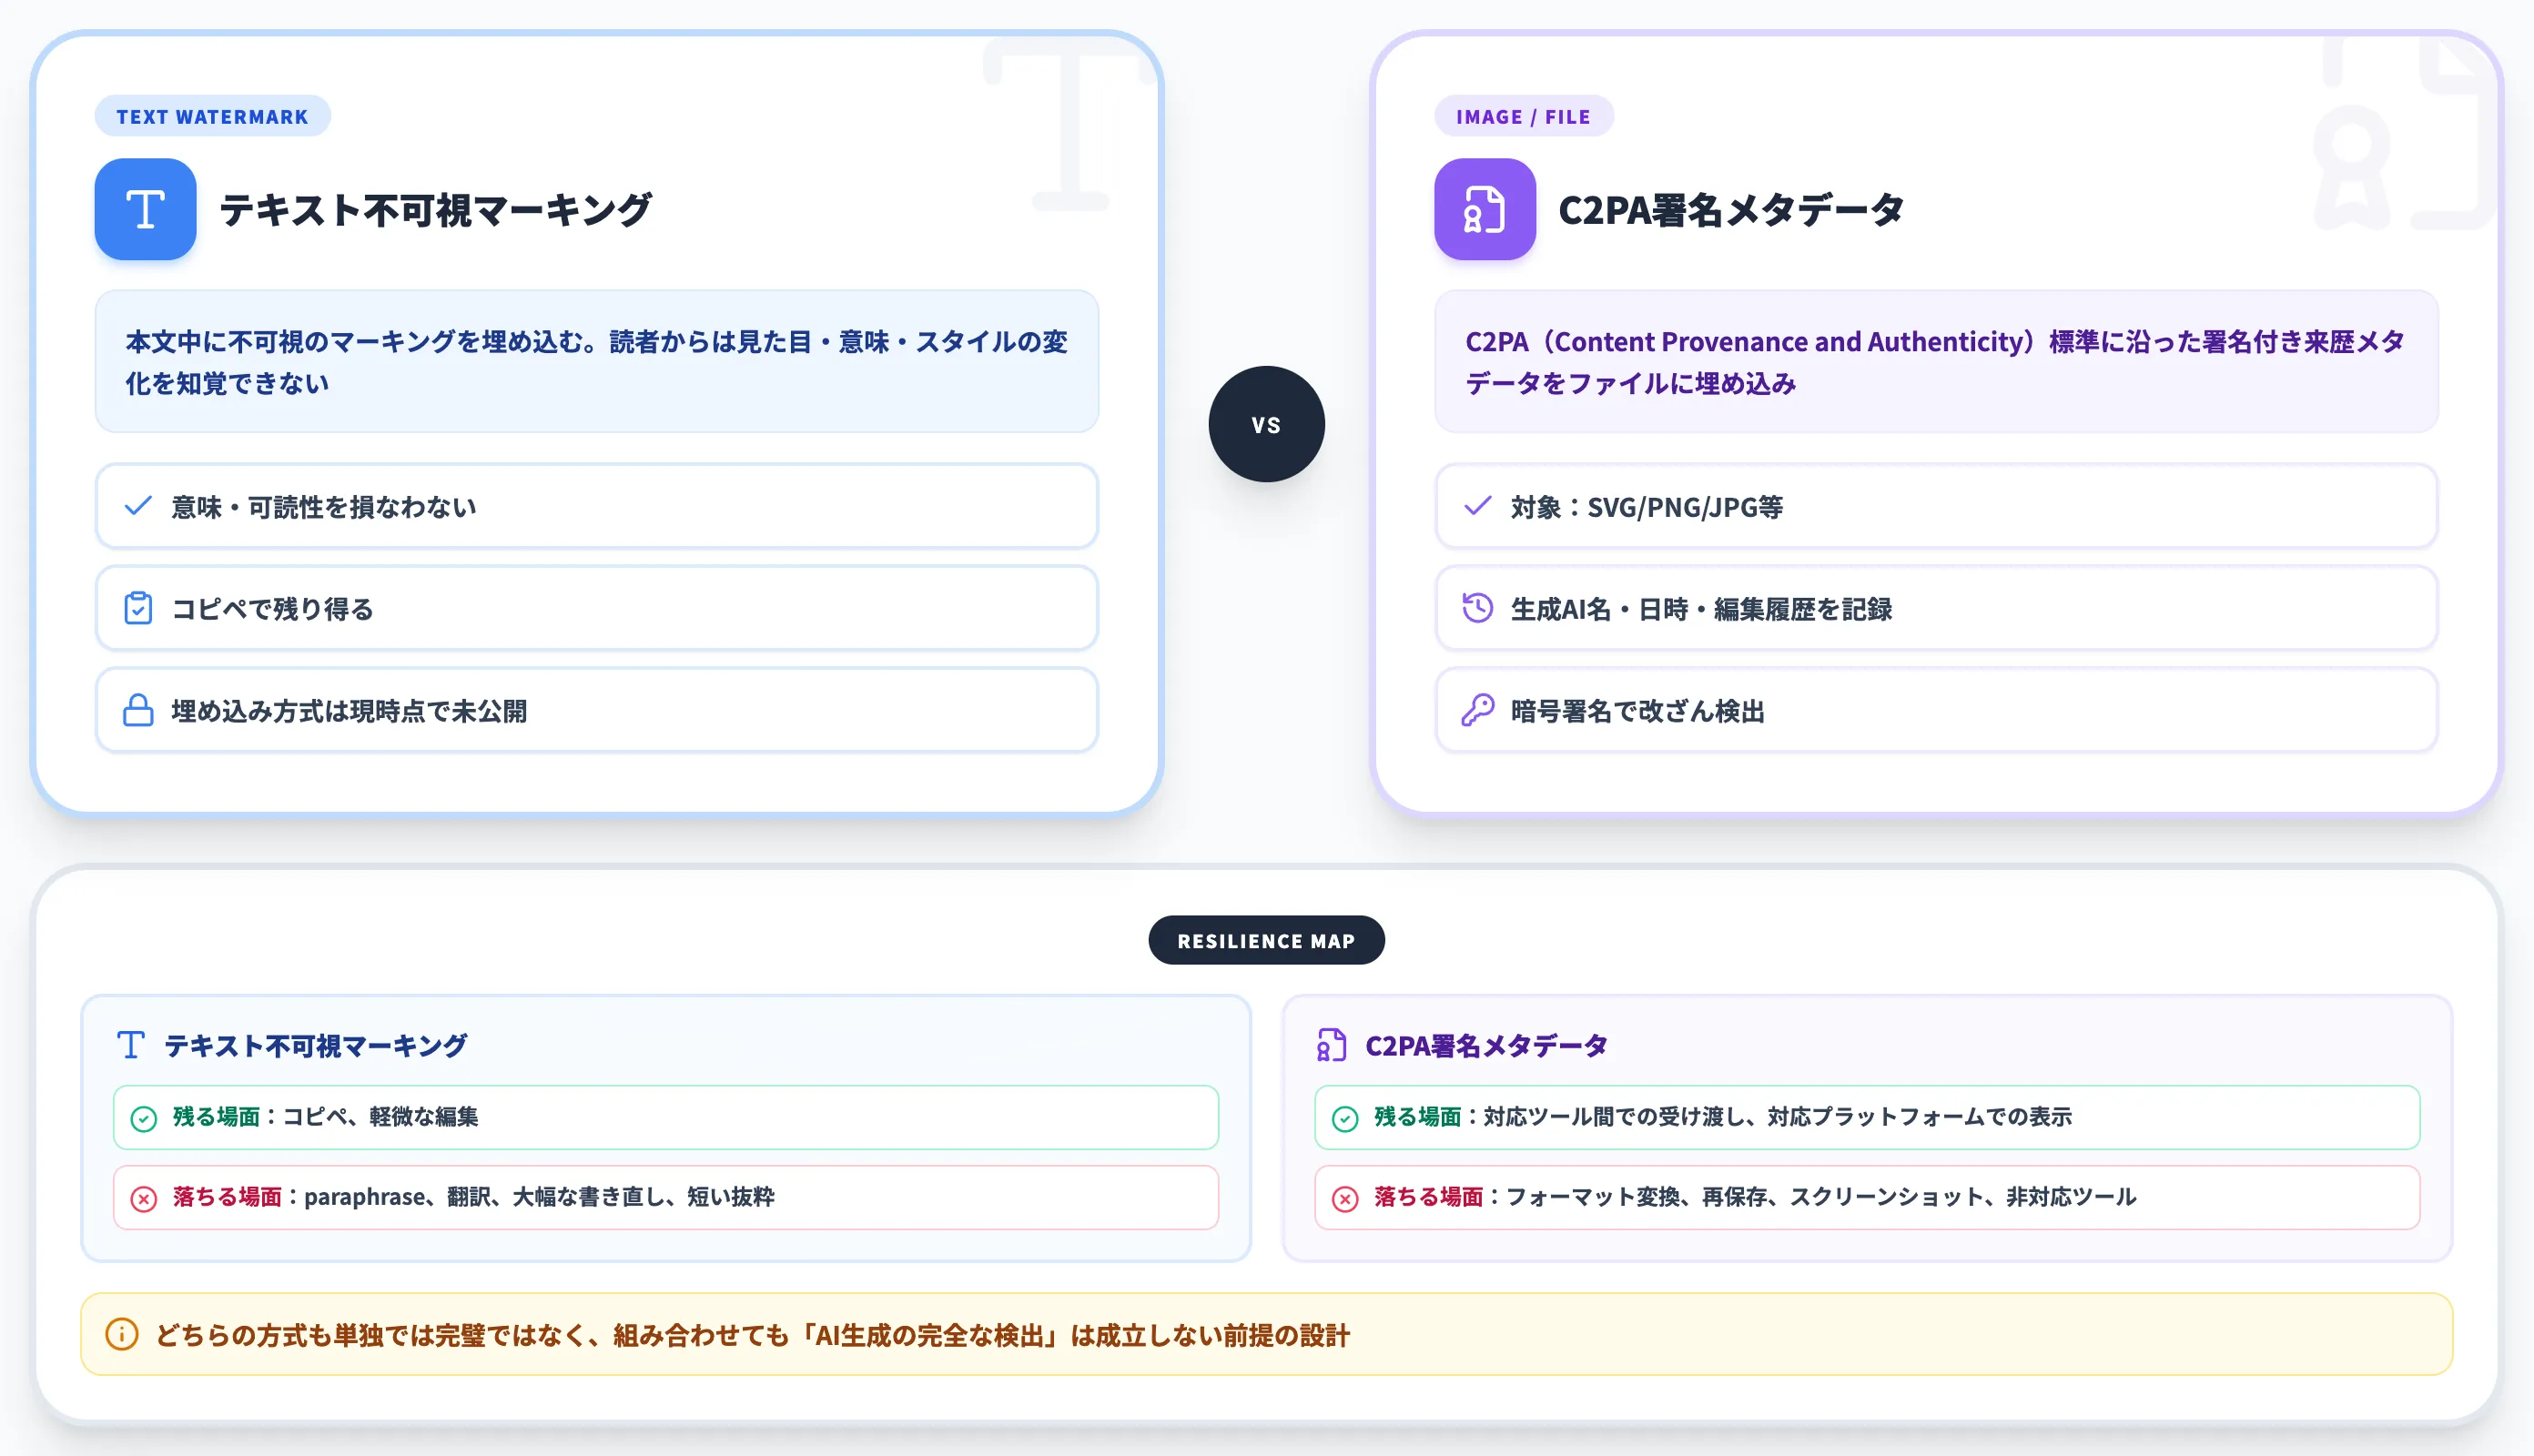Click the history clock icon beside 生成AI名・日時
The image size is (2534, 1456).
pyautogui.click(x=1477, y=608)
